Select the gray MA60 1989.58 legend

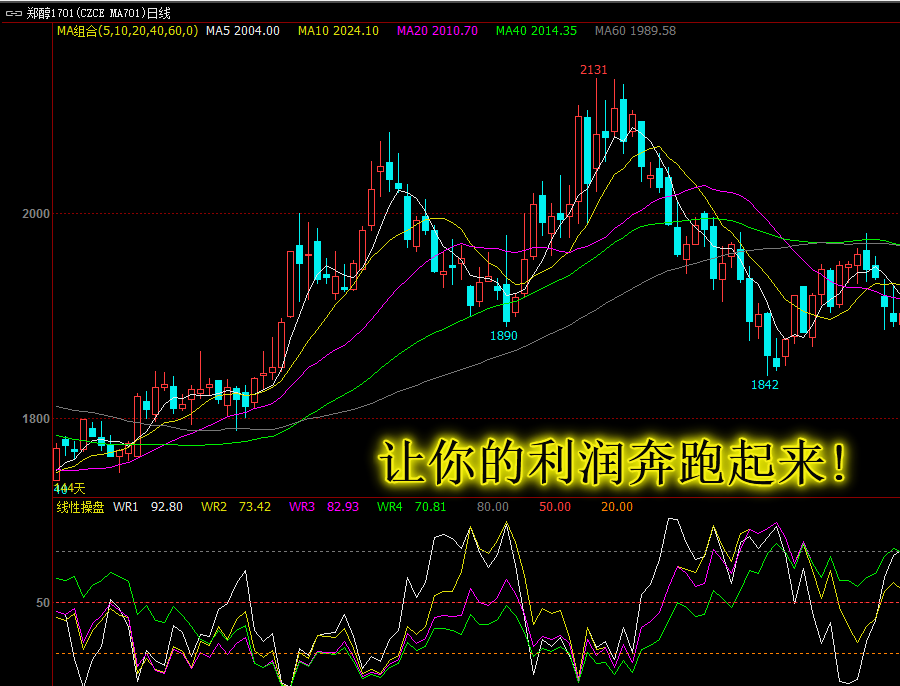pyautogui.click(x=635, y=31)
